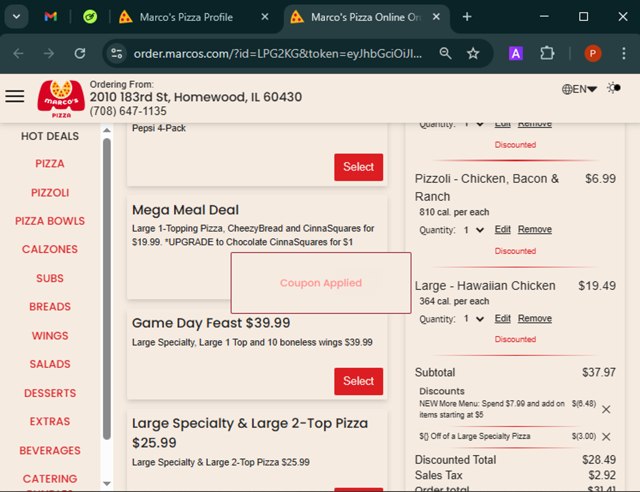Click the Marco's Pizza logo
The image size is (640, 492).
tap(61, 99)
